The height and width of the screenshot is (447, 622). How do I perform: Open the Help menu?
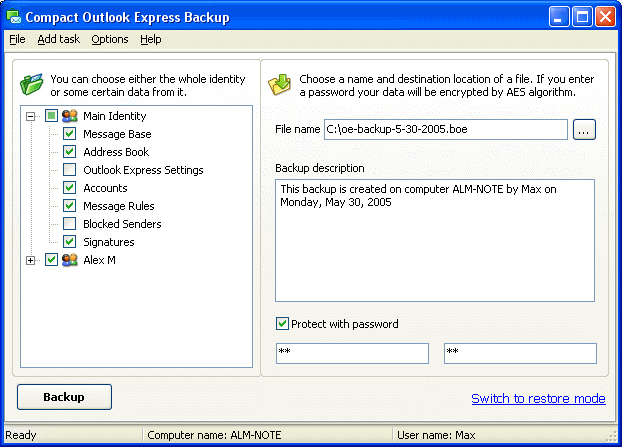[x=151, y=39]
